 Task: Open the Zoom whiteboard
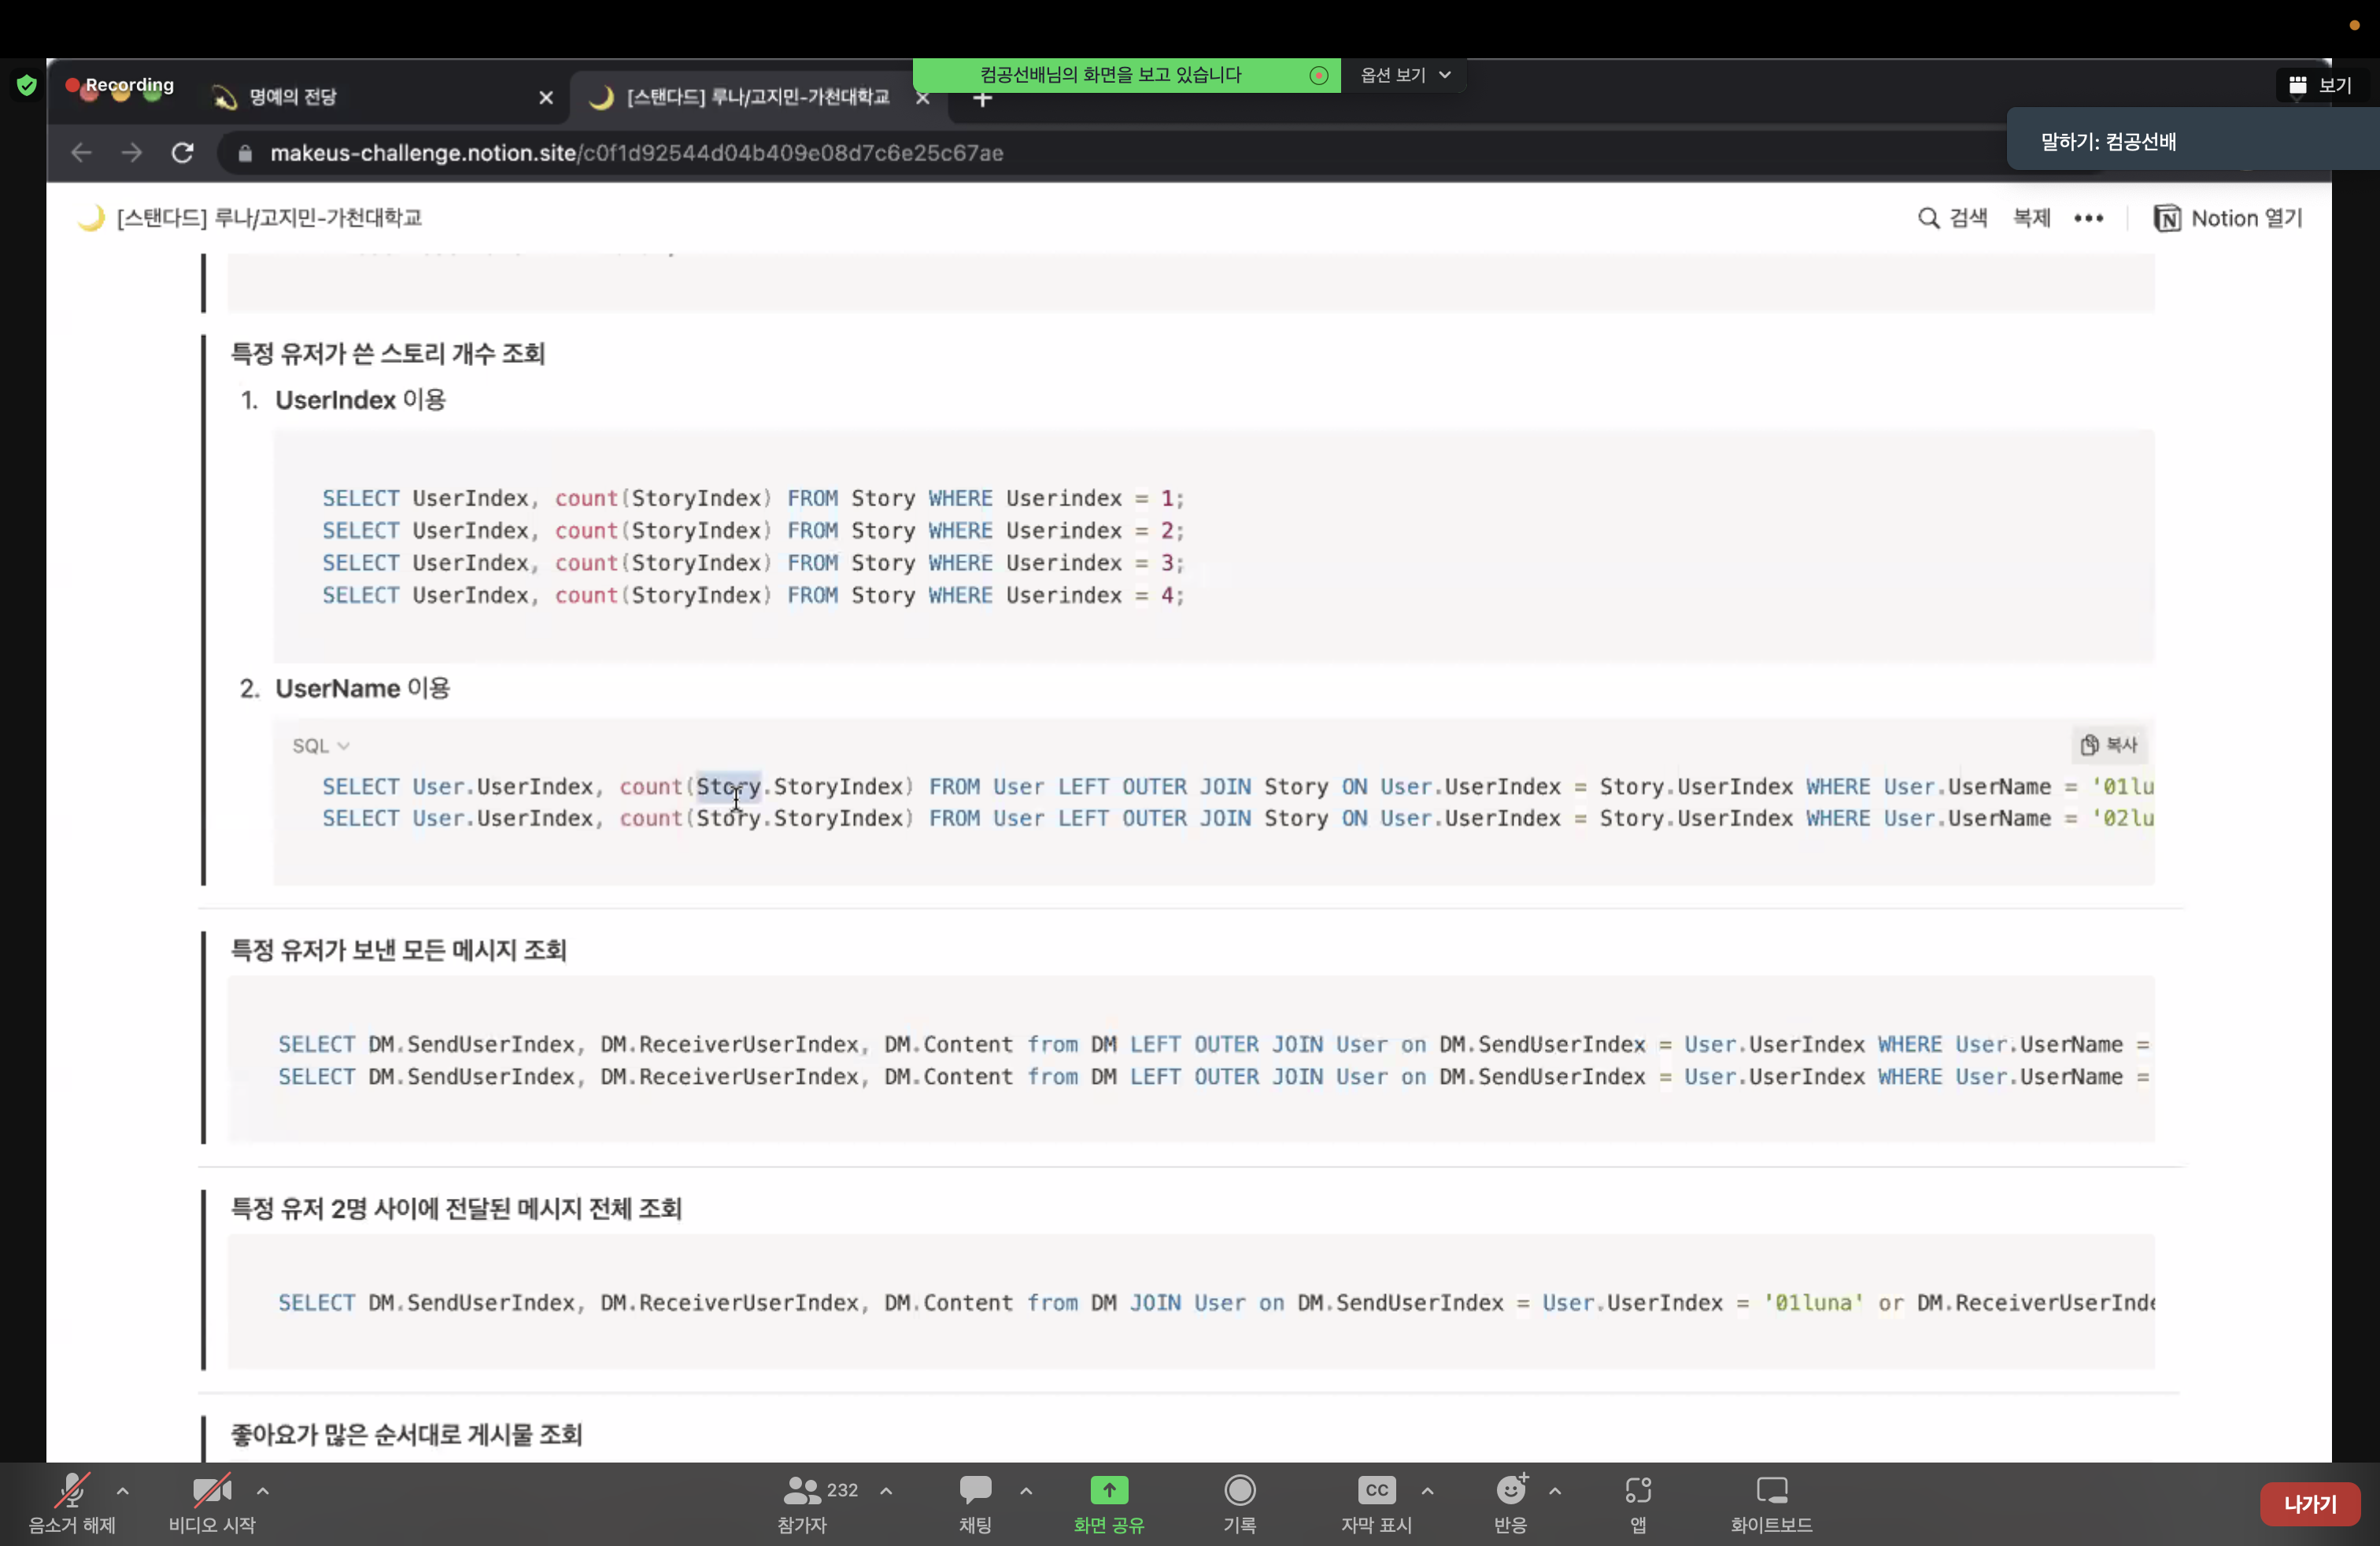[x=1771, y=1502]
